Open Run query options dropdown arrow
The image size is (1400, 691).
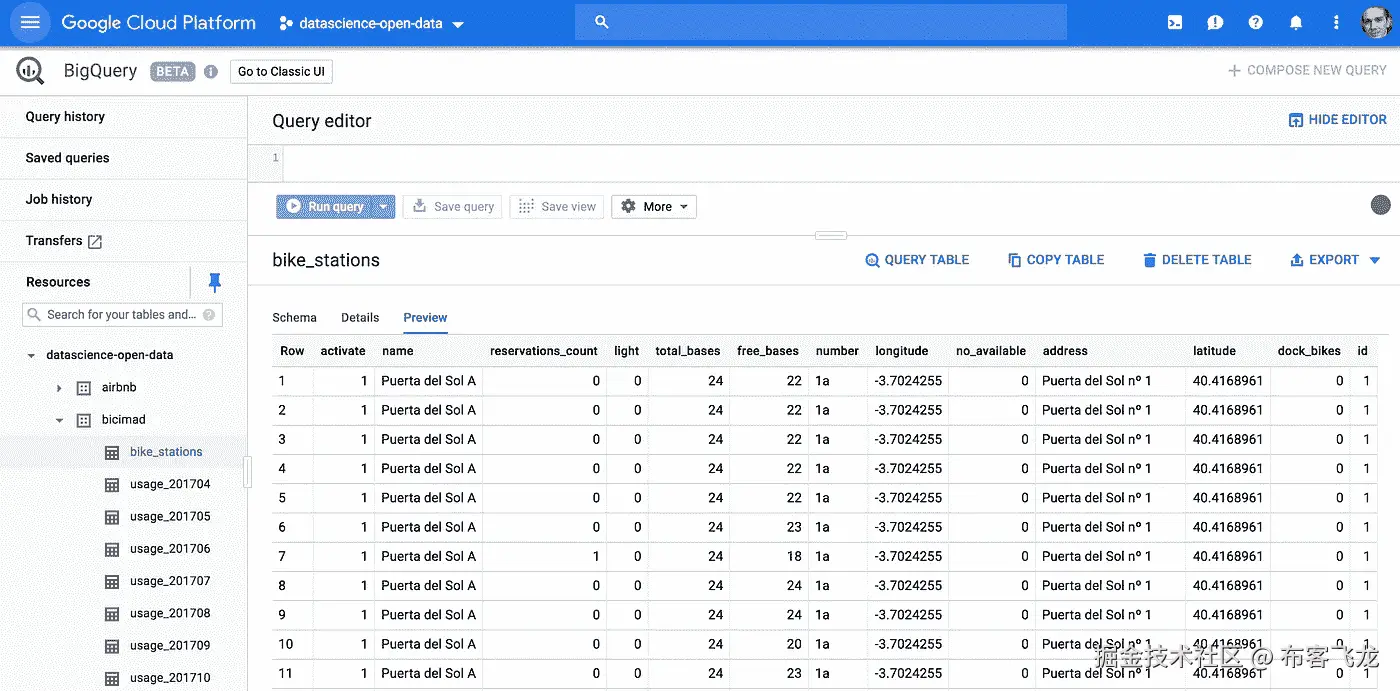tap(383, 207)
